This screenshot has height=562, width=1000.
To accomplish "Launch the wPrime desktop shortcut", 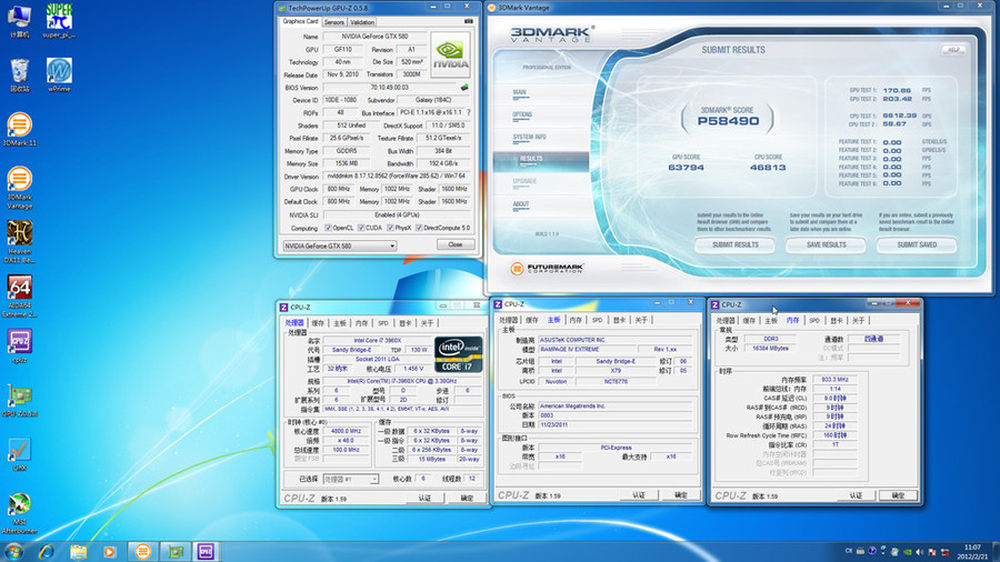I will (x=59, y=75).
